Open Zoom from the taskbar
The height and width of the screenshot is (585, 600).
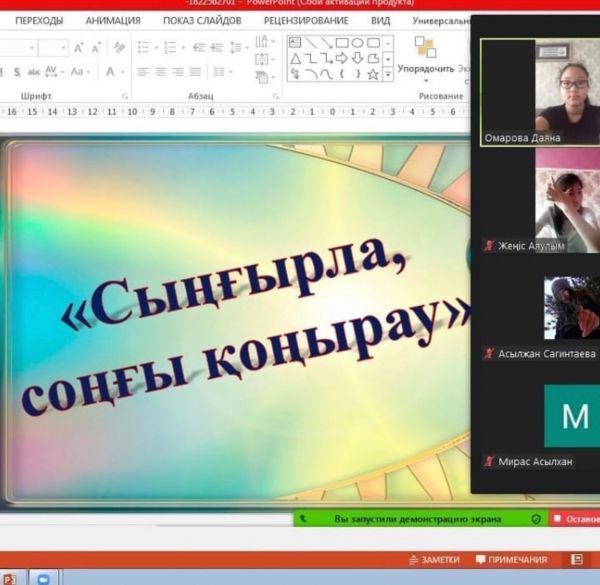coord(42,578)
